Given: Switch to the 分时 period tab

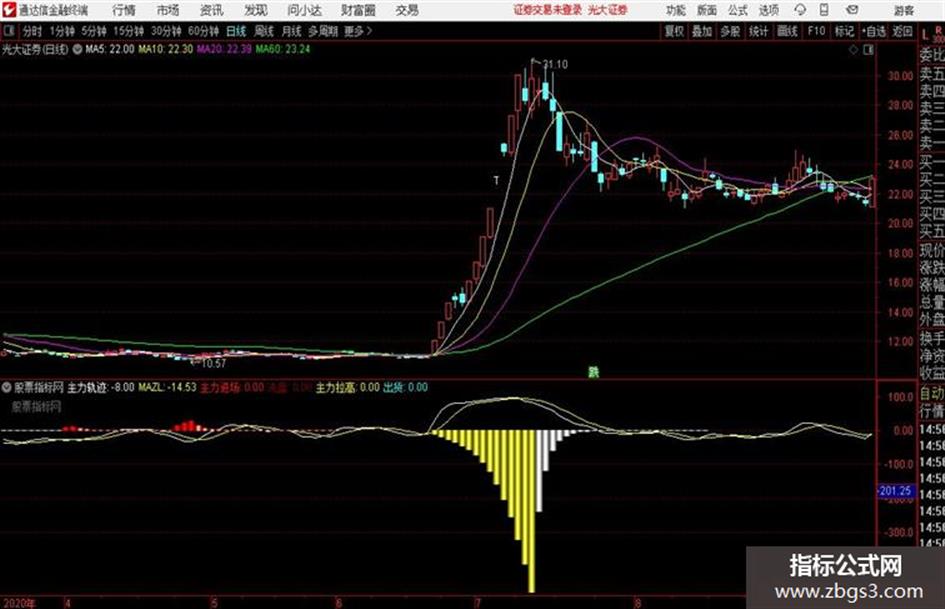Looking at the screenshot, I should click(33, 31).
